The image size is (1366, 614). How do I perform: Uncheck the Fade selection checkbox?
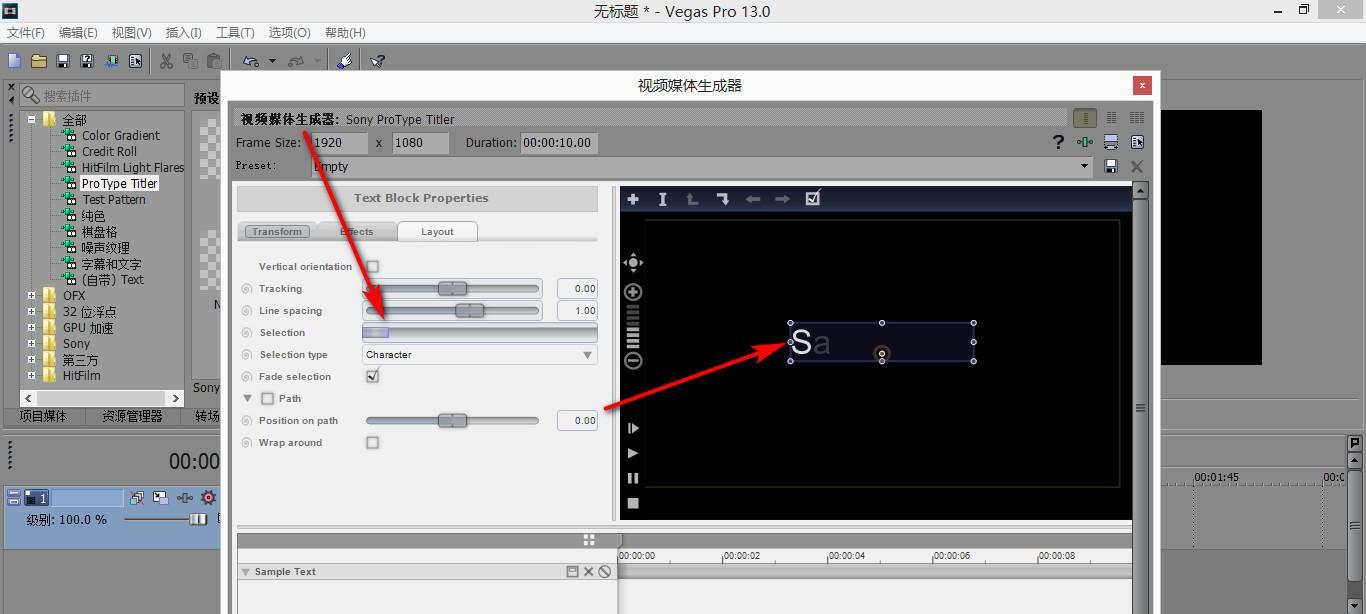click(372, 377)
